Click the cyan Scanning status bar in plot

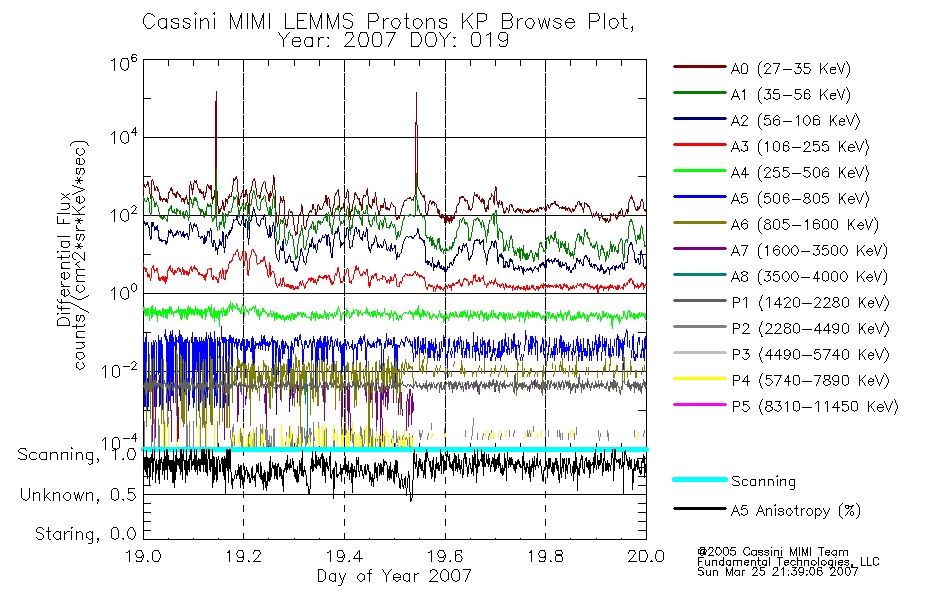(395, 449)
